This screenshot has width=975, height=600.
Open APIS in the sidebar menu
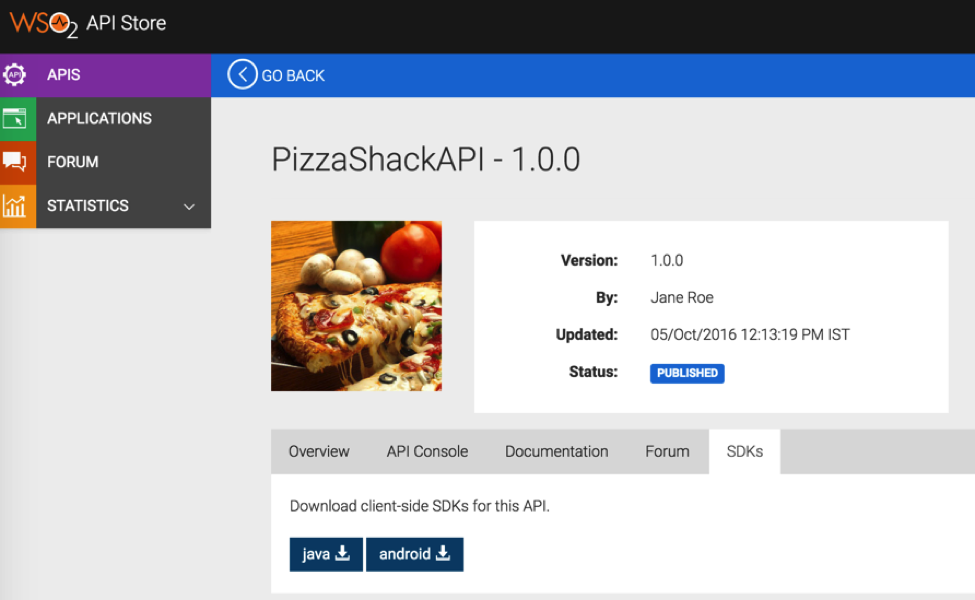coord(64,75)
